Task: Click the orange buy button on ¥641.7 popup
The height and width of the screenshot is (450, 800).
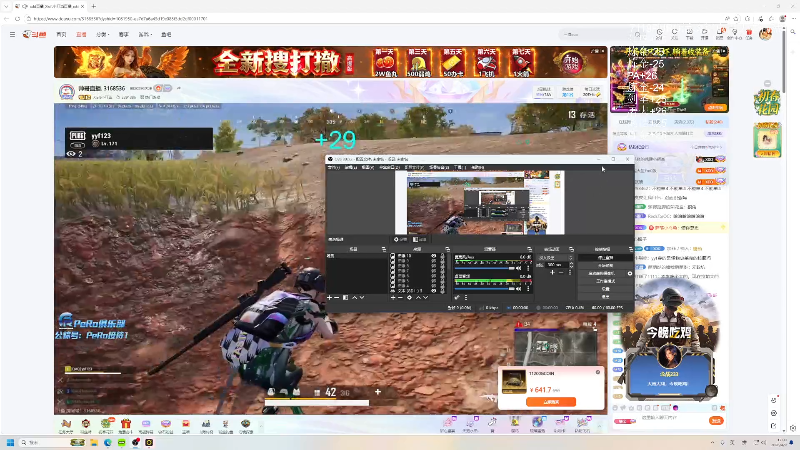Action: (551, 402)
